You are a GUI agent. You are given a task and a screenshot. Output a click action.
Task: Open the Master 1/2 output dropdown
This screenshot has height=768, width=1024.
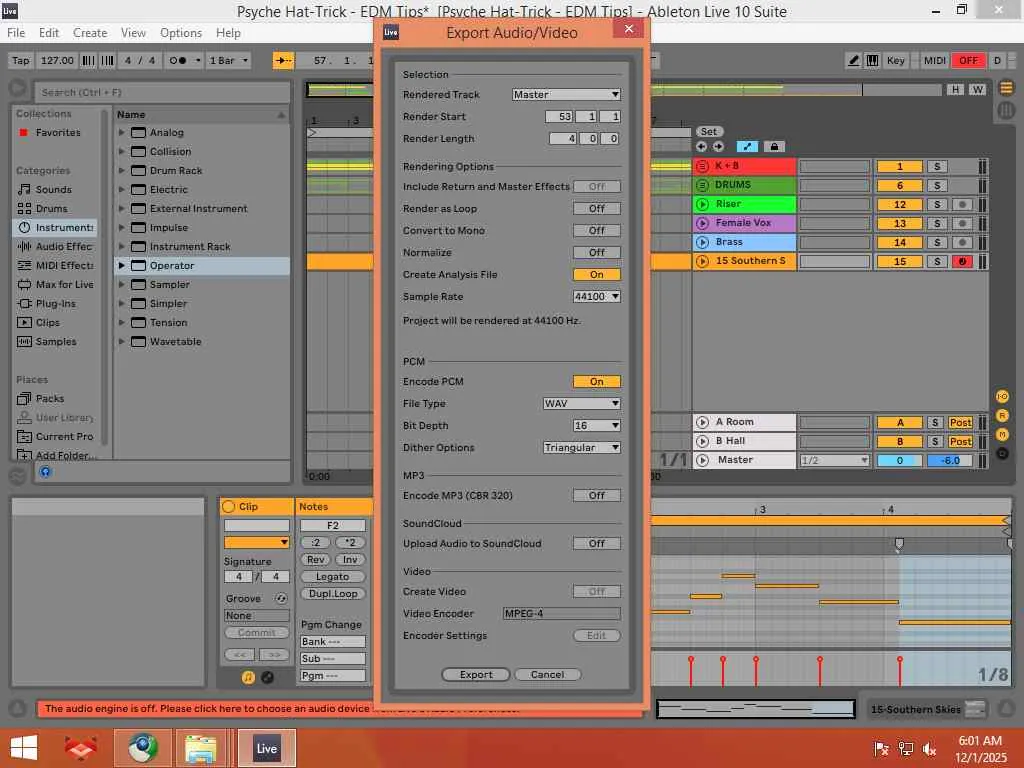pos(835,460)
